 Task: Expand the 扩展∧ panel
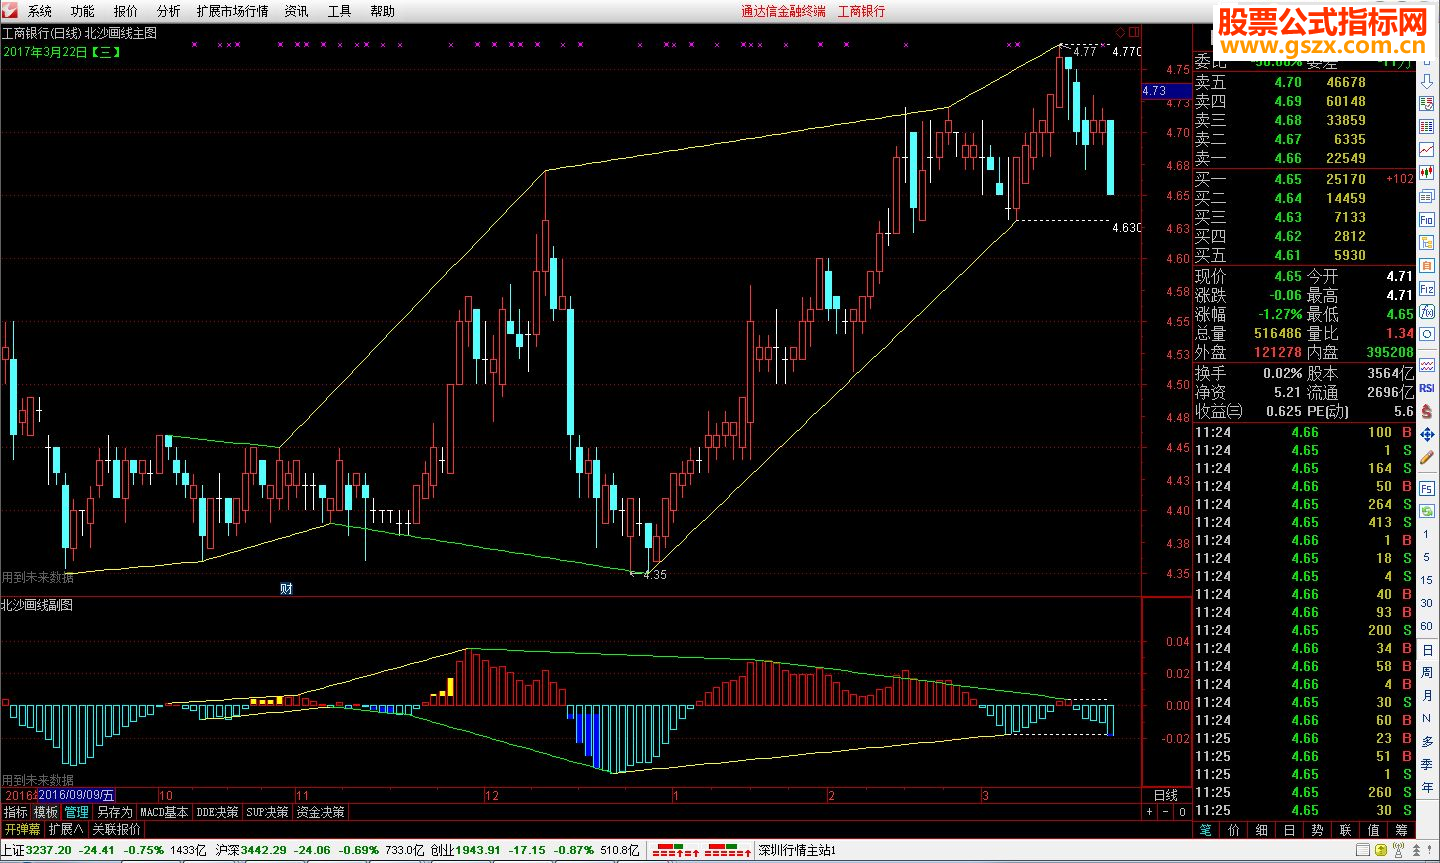coord(66,829)
